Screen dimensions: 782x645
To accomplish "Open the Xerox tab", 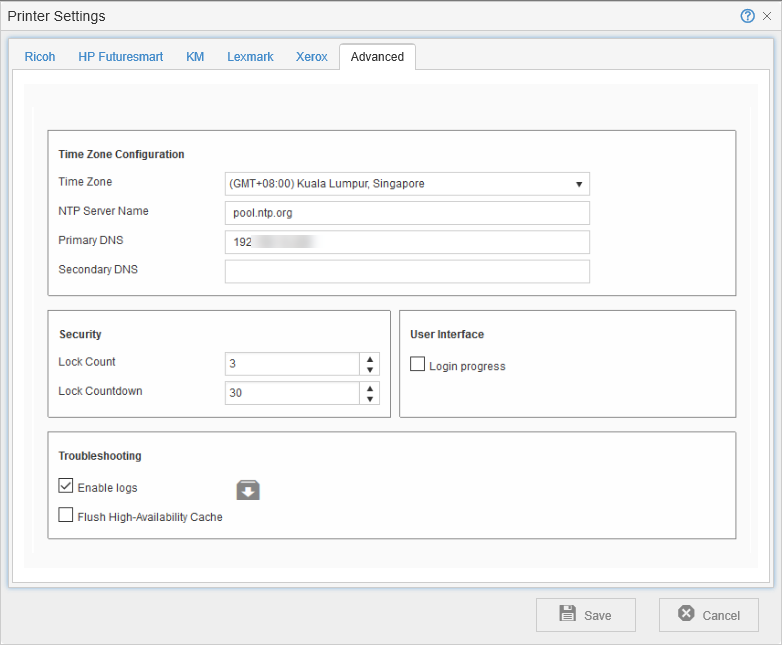I will [x=312, y=57].
